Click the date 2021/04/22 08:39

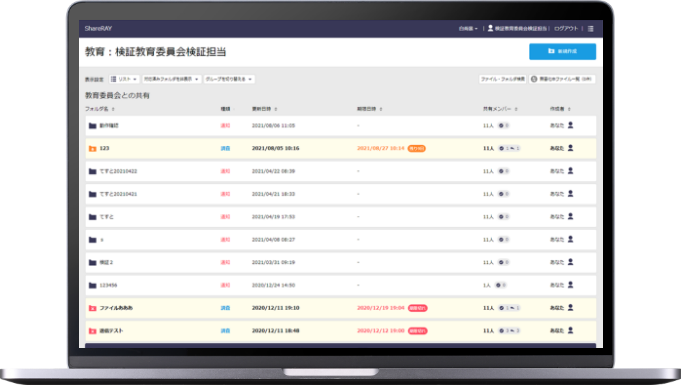(x=273, y=171)
